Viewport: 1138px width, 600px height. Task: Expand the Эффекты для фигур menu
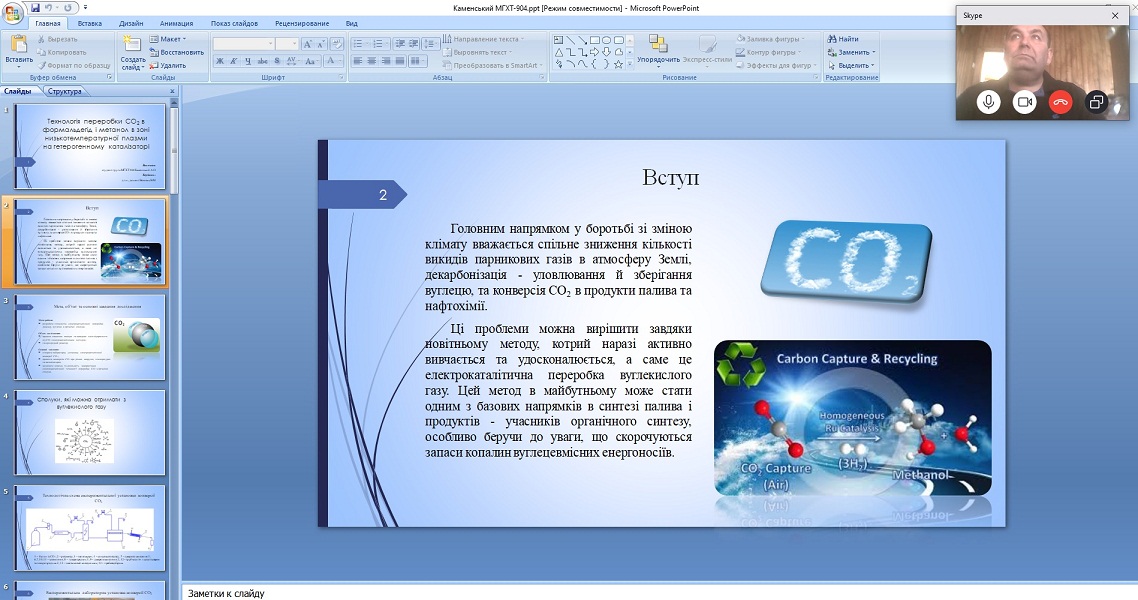[776, 65]
